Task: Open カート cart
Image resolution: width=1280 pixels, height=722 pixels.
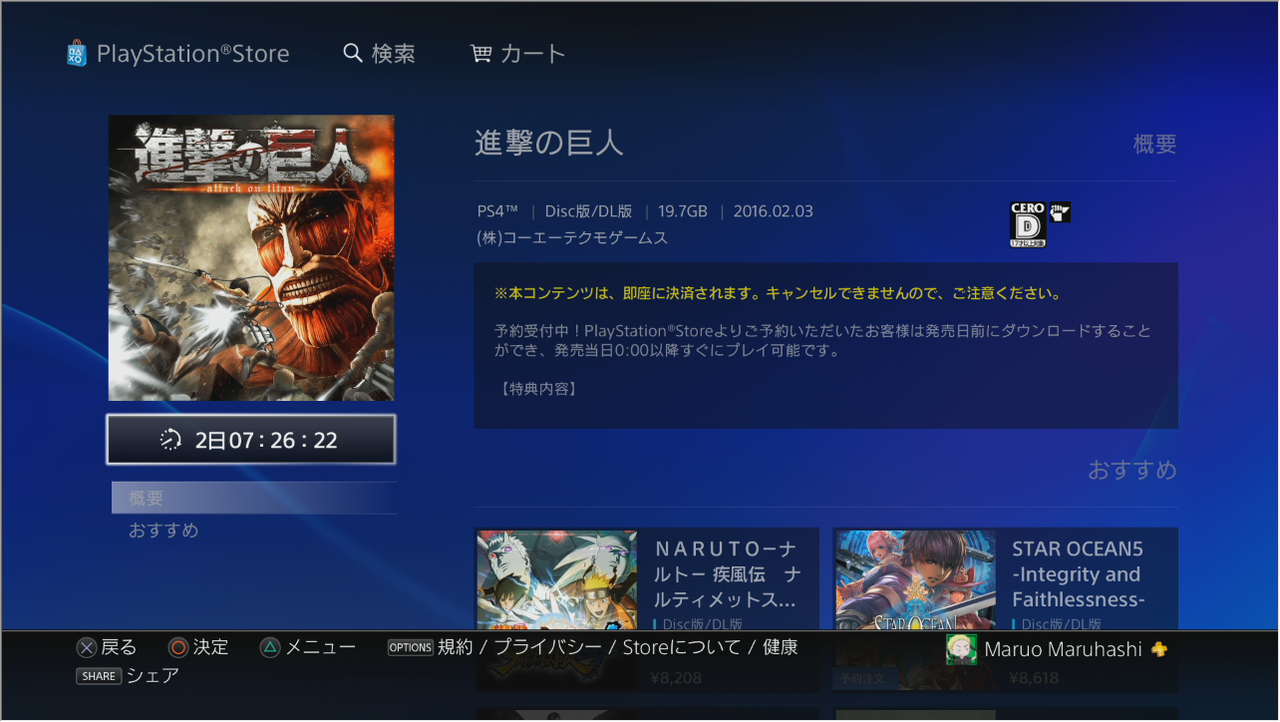Action: point(533,54)
